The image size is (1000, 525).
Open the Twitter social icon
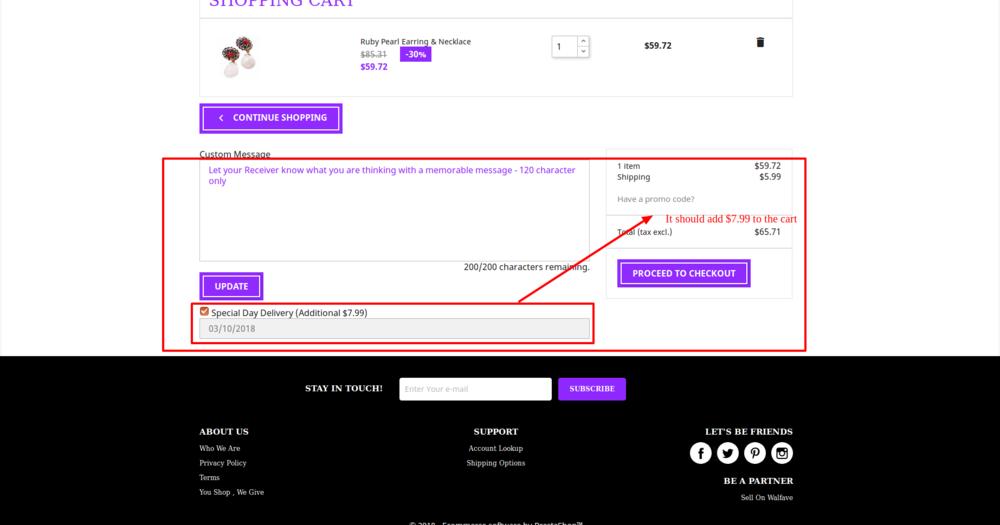(728, 453)
